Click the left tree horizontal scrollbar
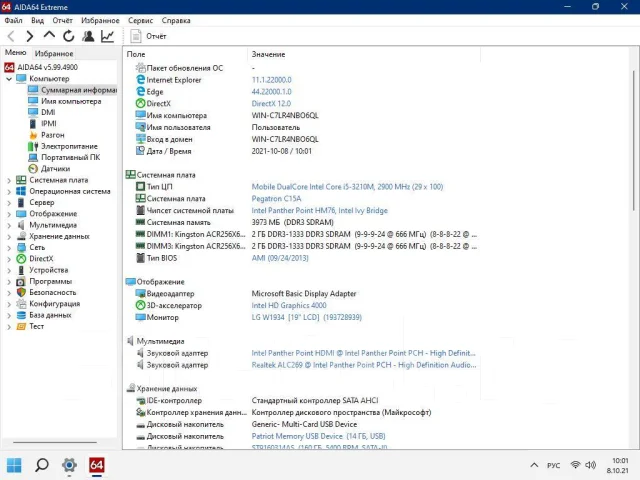This screenshot has height=480, width=640. click(55, 442)
